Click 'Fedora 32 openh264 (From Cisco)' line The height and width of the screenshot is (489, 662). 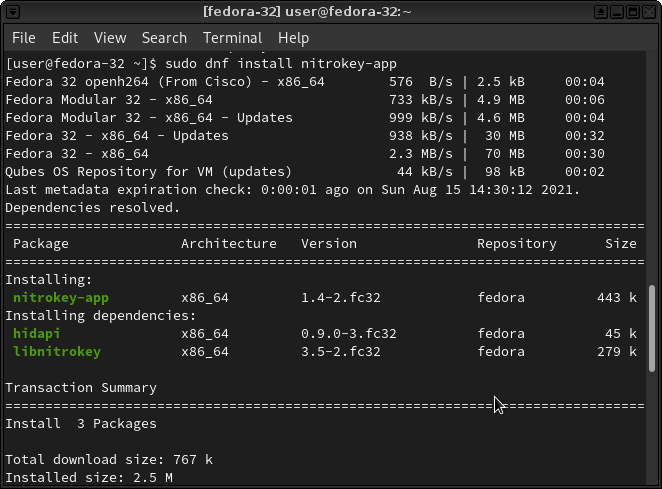tap(305, 82)
